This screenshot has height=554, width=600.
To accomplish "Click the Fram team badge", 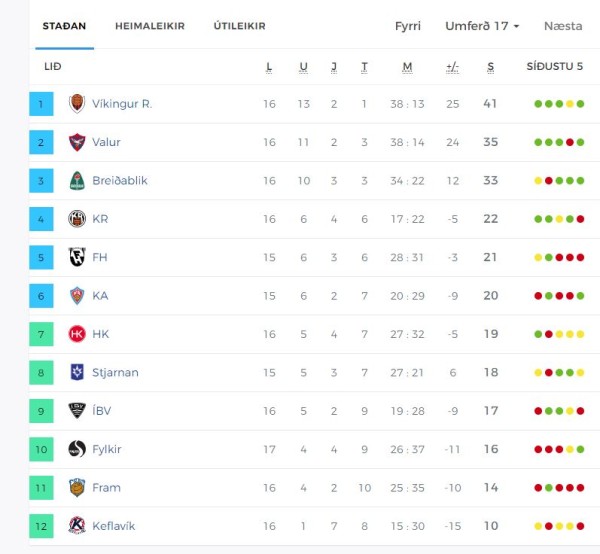I will click(x=77, y=487).
